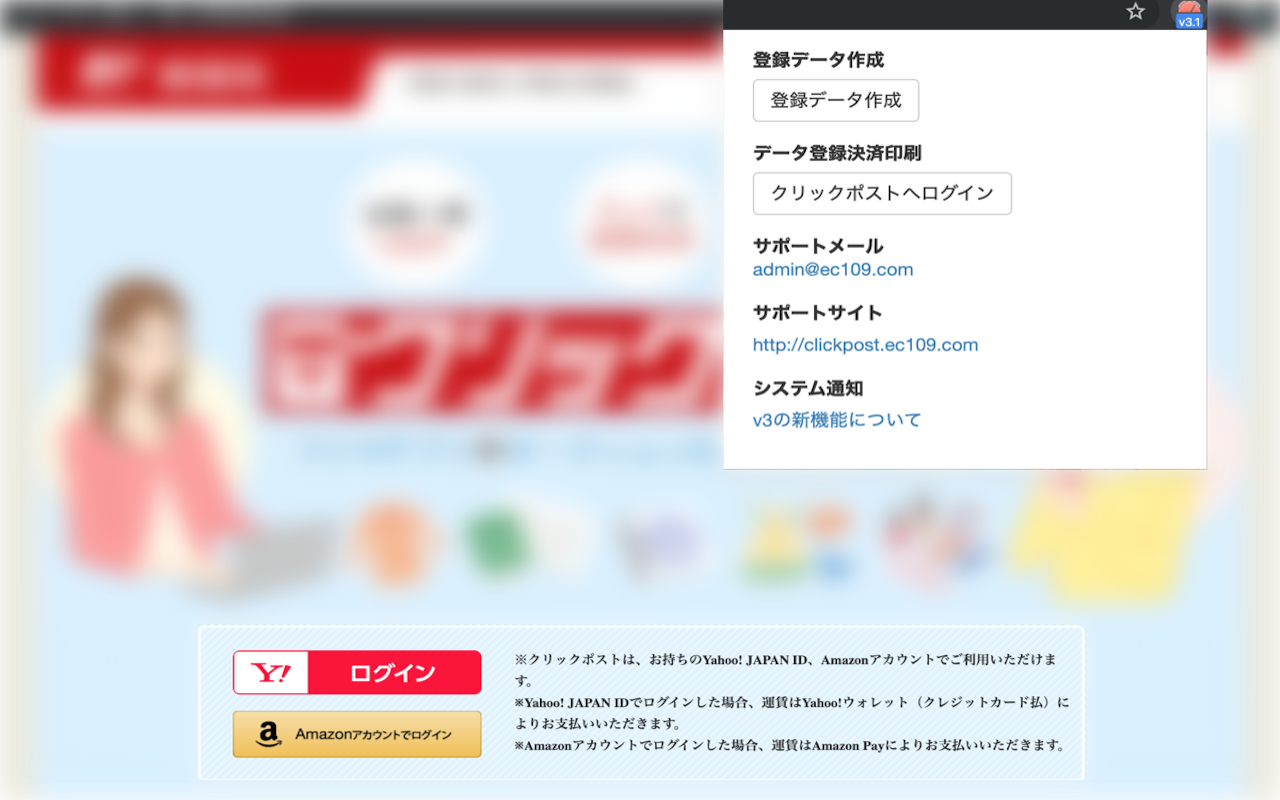Viewport: 1280px width, 800px height.
Task: Click the サポートサイト heading text
Action: (x=817, y=313)
